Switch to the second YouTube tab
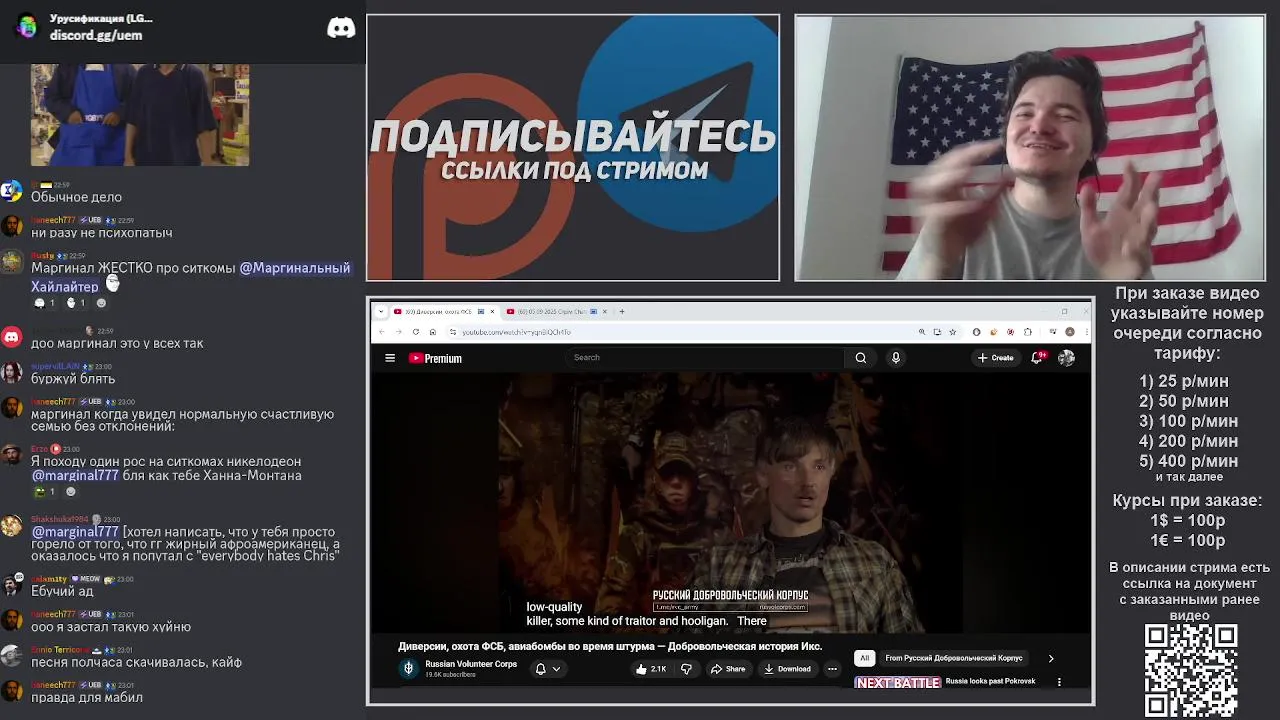Viewport: 1280px width, 720px height. (x=557, y=311)
